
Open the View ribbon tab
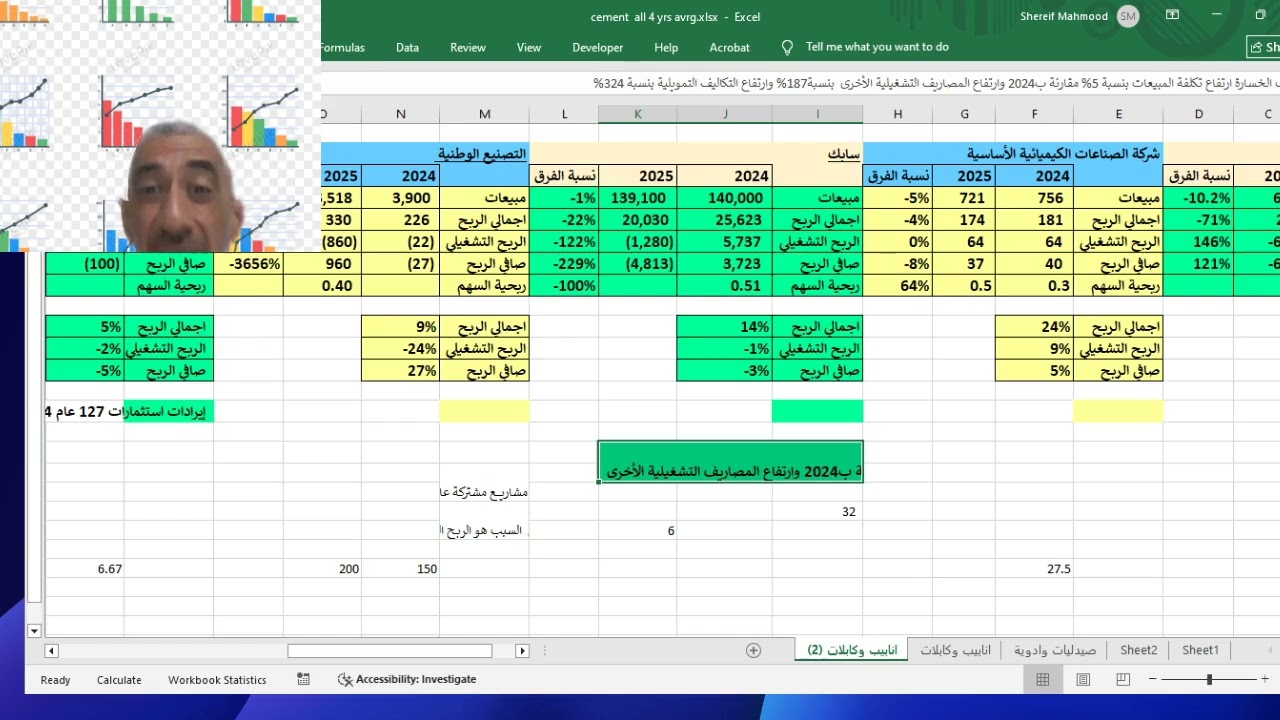tap(529, 47)
